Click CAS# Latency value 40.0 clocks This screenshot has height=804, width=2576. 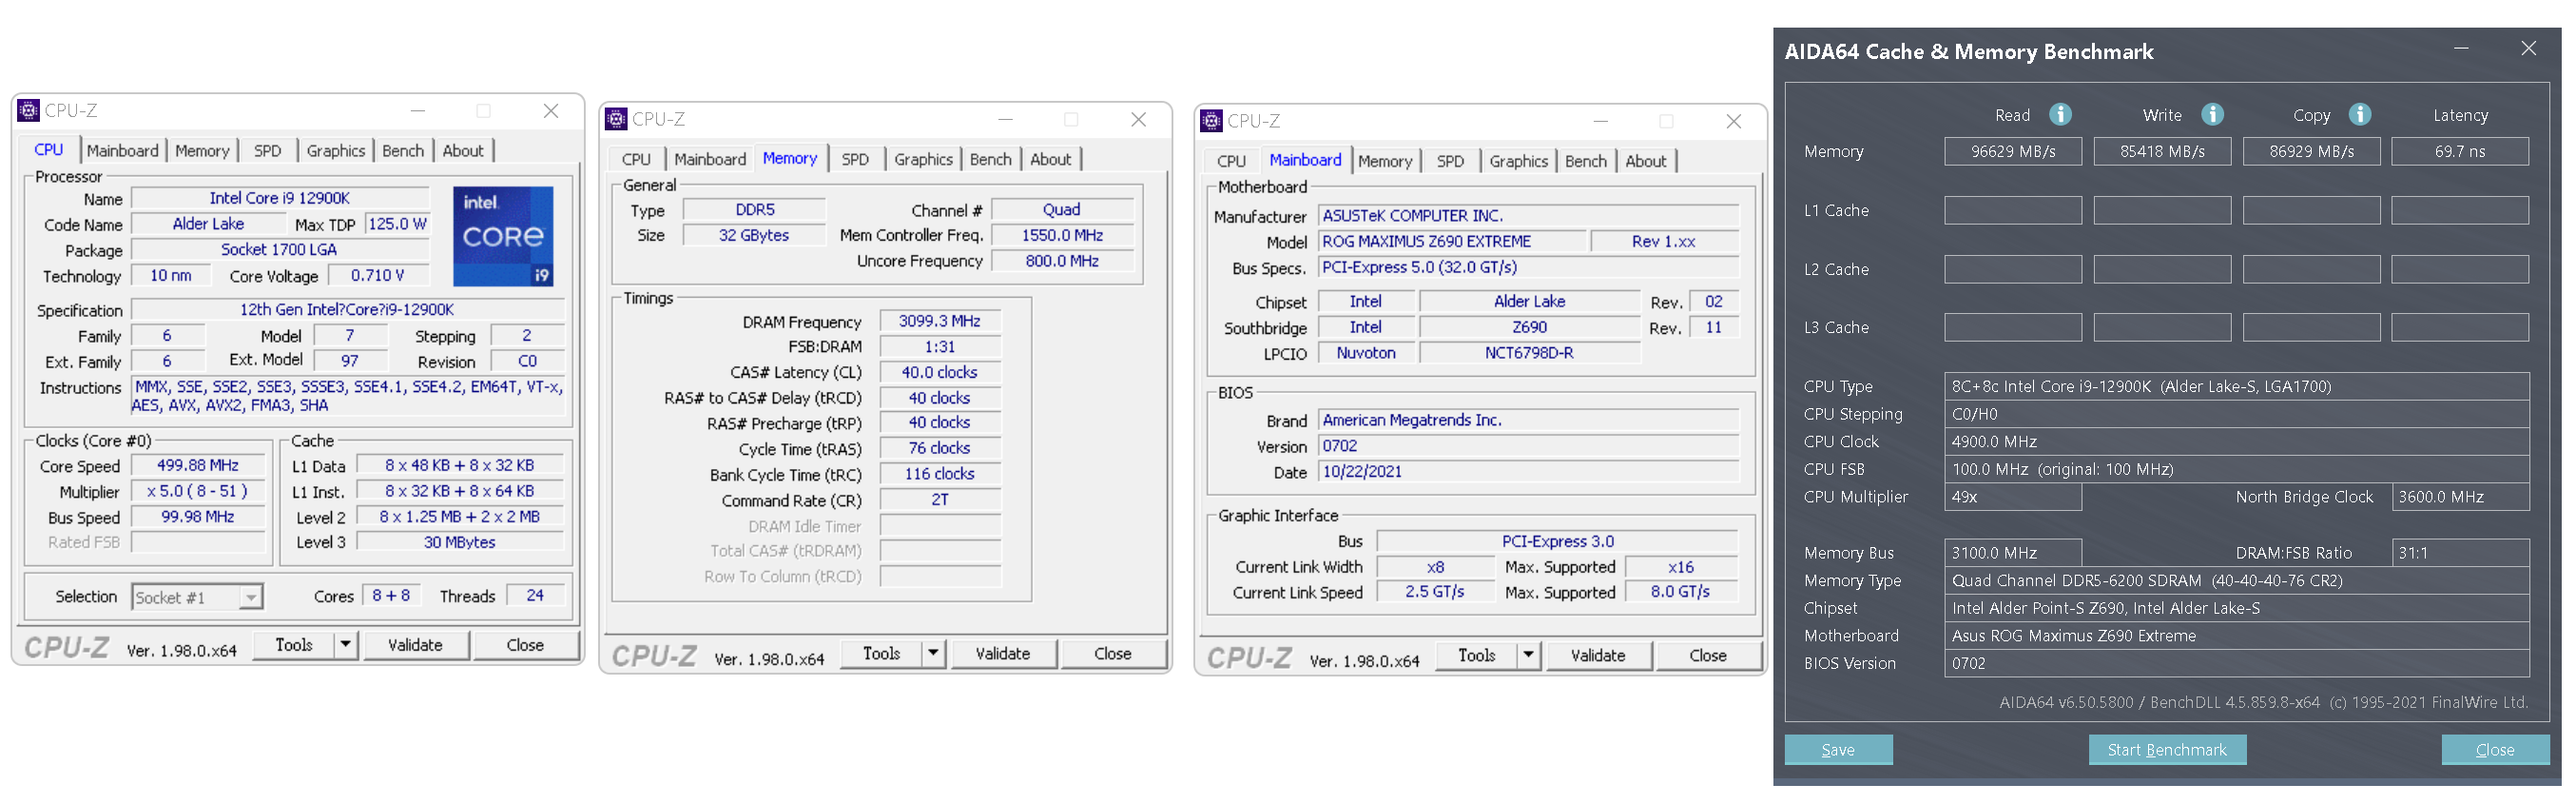tap(939, 372)
